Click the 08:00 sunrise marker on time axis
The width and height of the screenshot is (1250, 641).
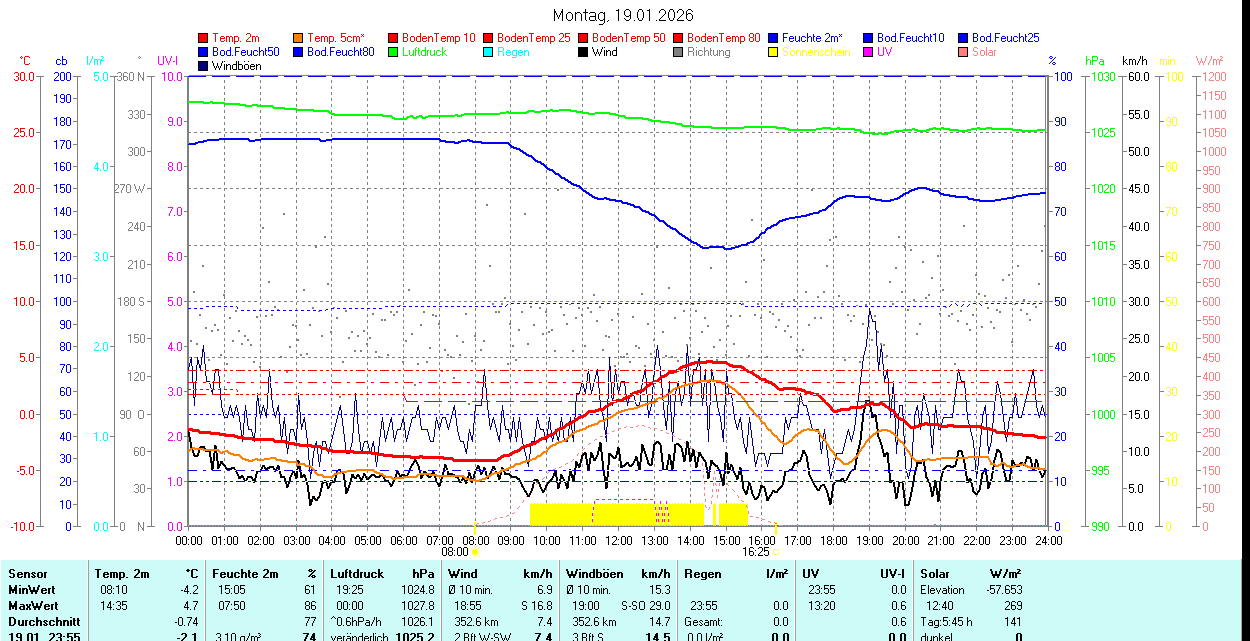pos(455,551)
